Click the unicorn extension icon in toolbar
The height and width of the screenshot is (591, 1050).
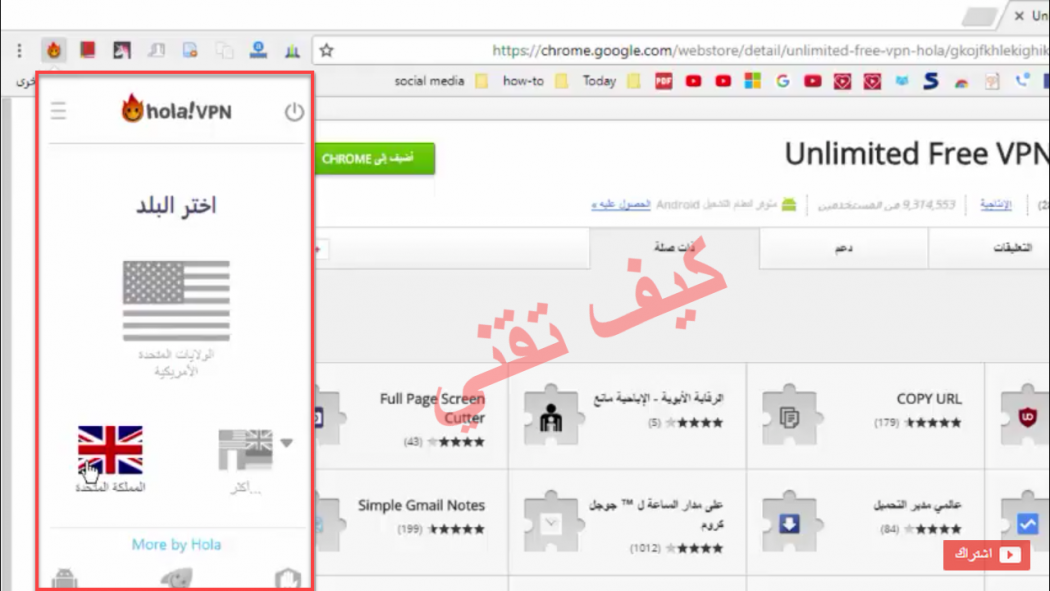click(x=122, y=50)
